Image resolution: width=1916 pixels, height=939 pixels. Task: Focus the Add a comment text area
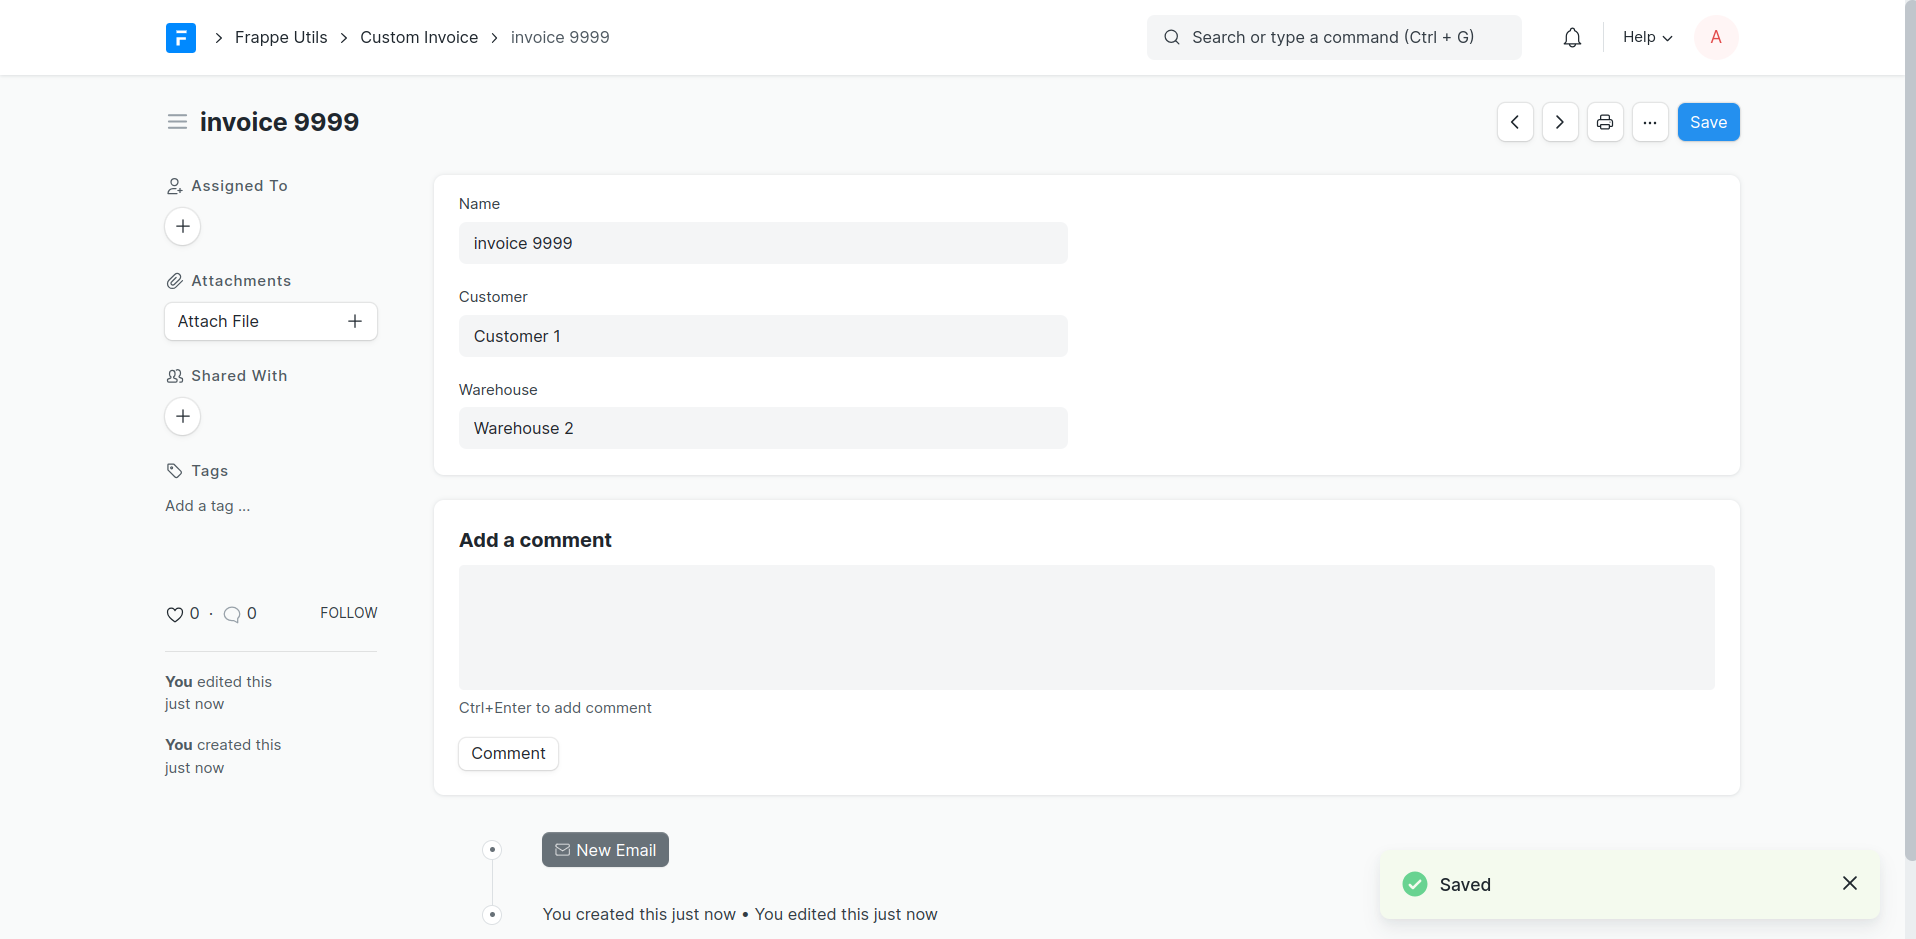(1086, 627)
